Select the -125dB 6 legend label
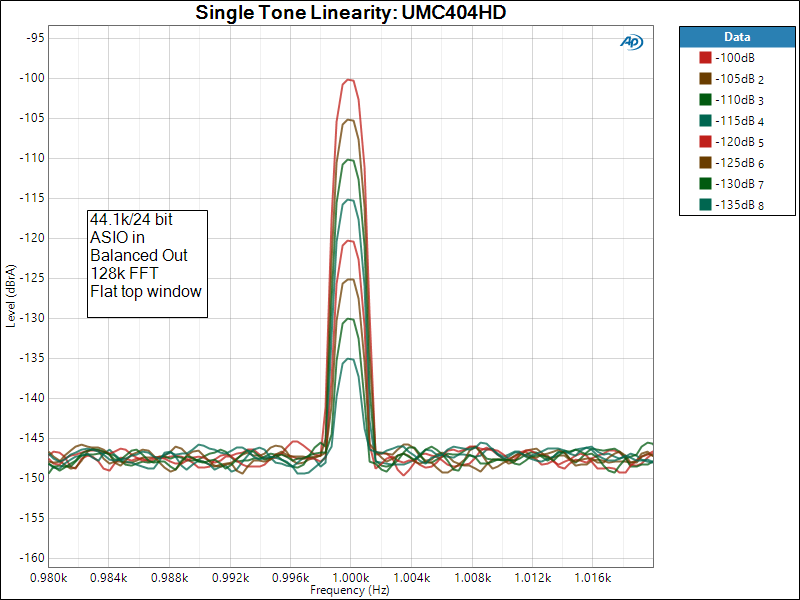 pos(739,163)
